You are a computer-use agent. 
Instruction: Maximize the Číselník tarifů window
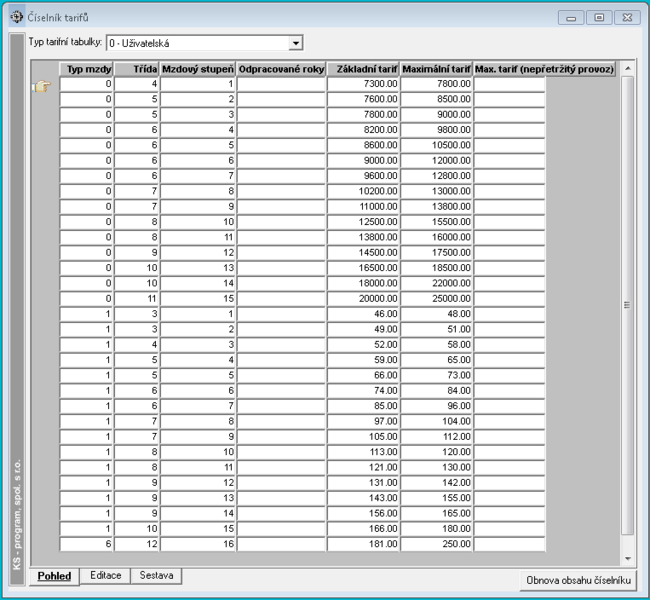(x=599, y=17)
